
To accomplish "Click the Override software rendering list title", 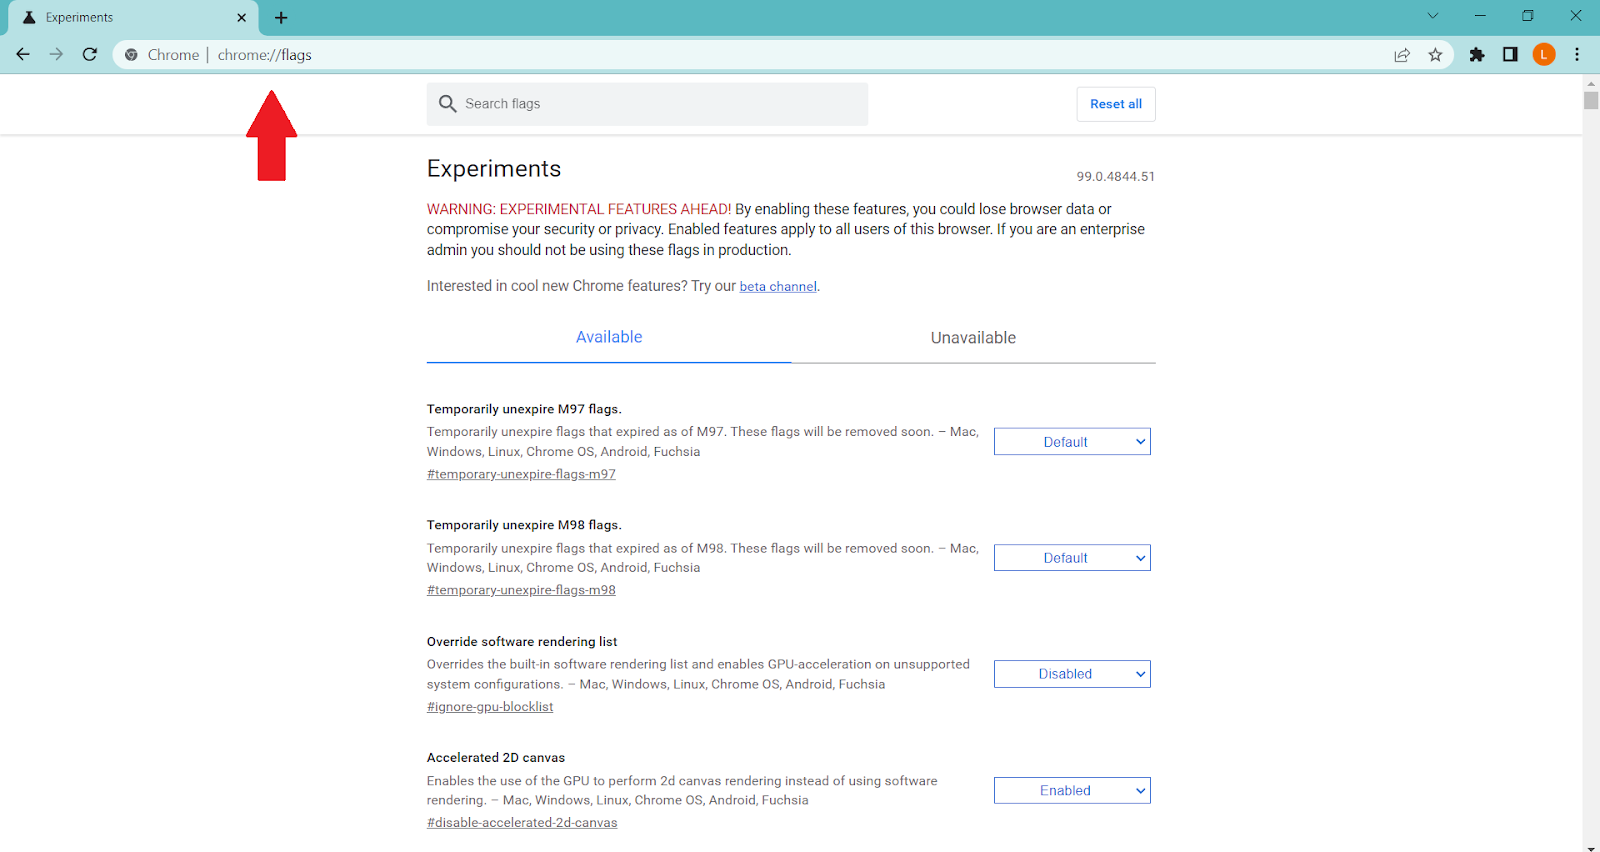I will 522,642.
